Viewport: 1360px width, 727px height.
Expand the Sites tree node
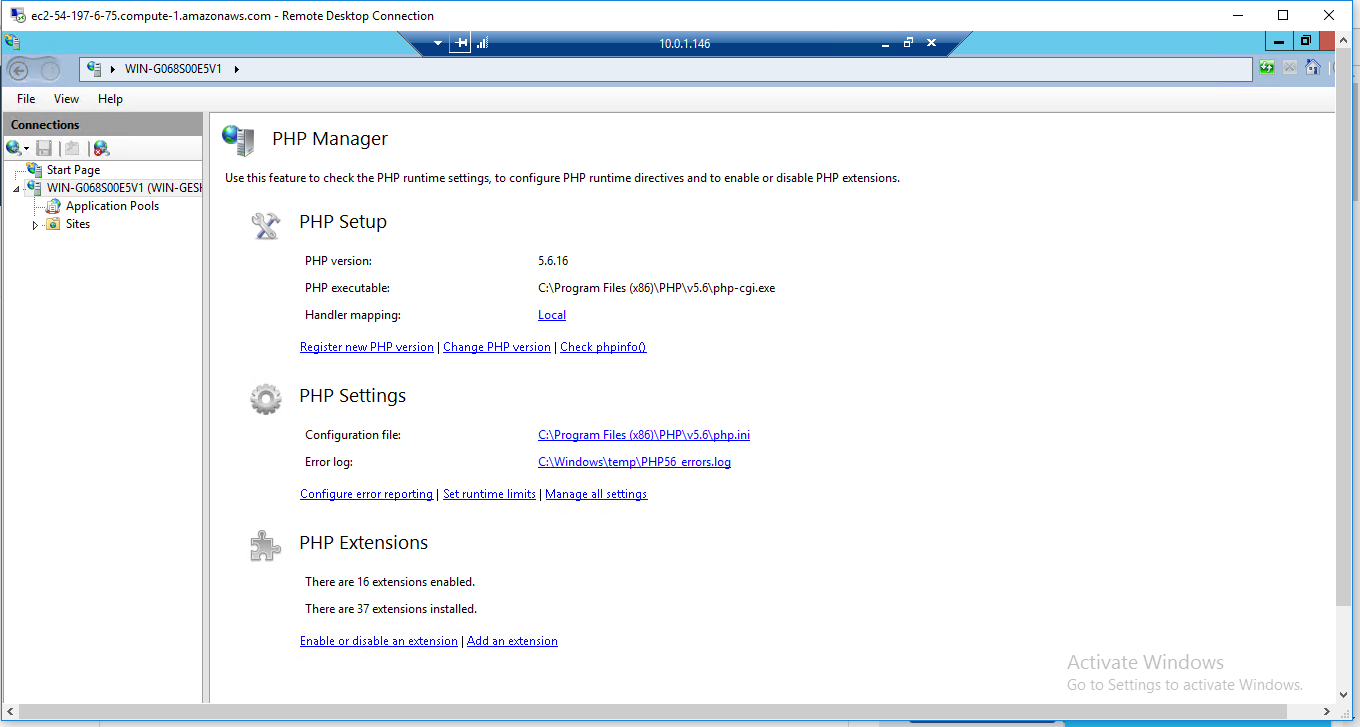[36, 224]
